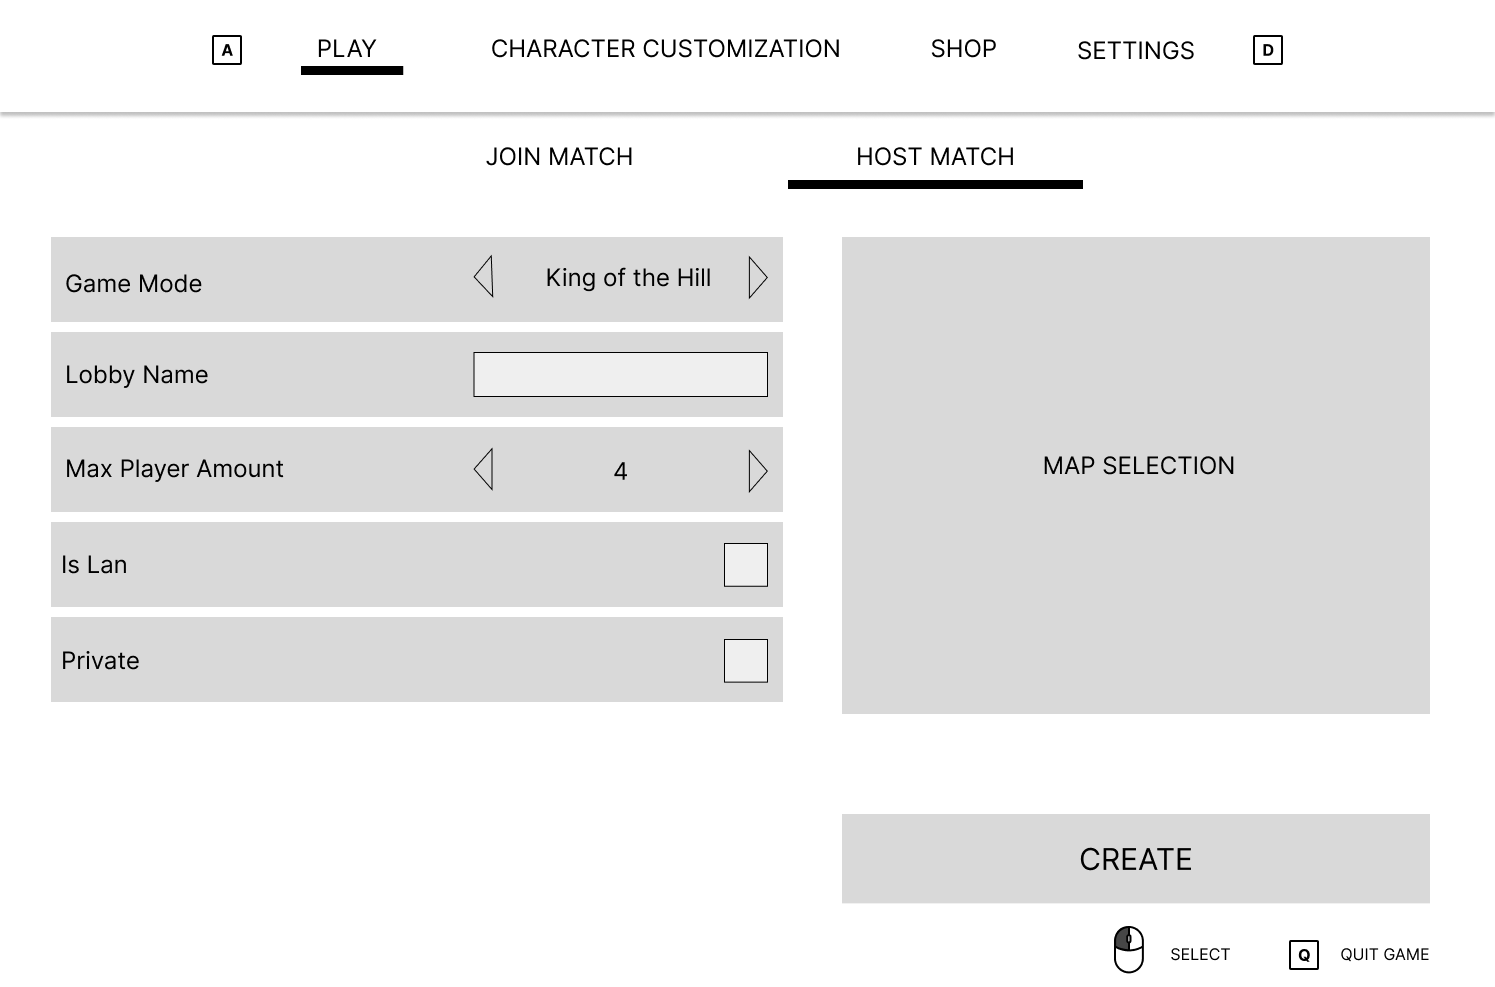Increase Max Player Amount with right arrow
The image size is (1495, 987).
click(x=758, y=471)
